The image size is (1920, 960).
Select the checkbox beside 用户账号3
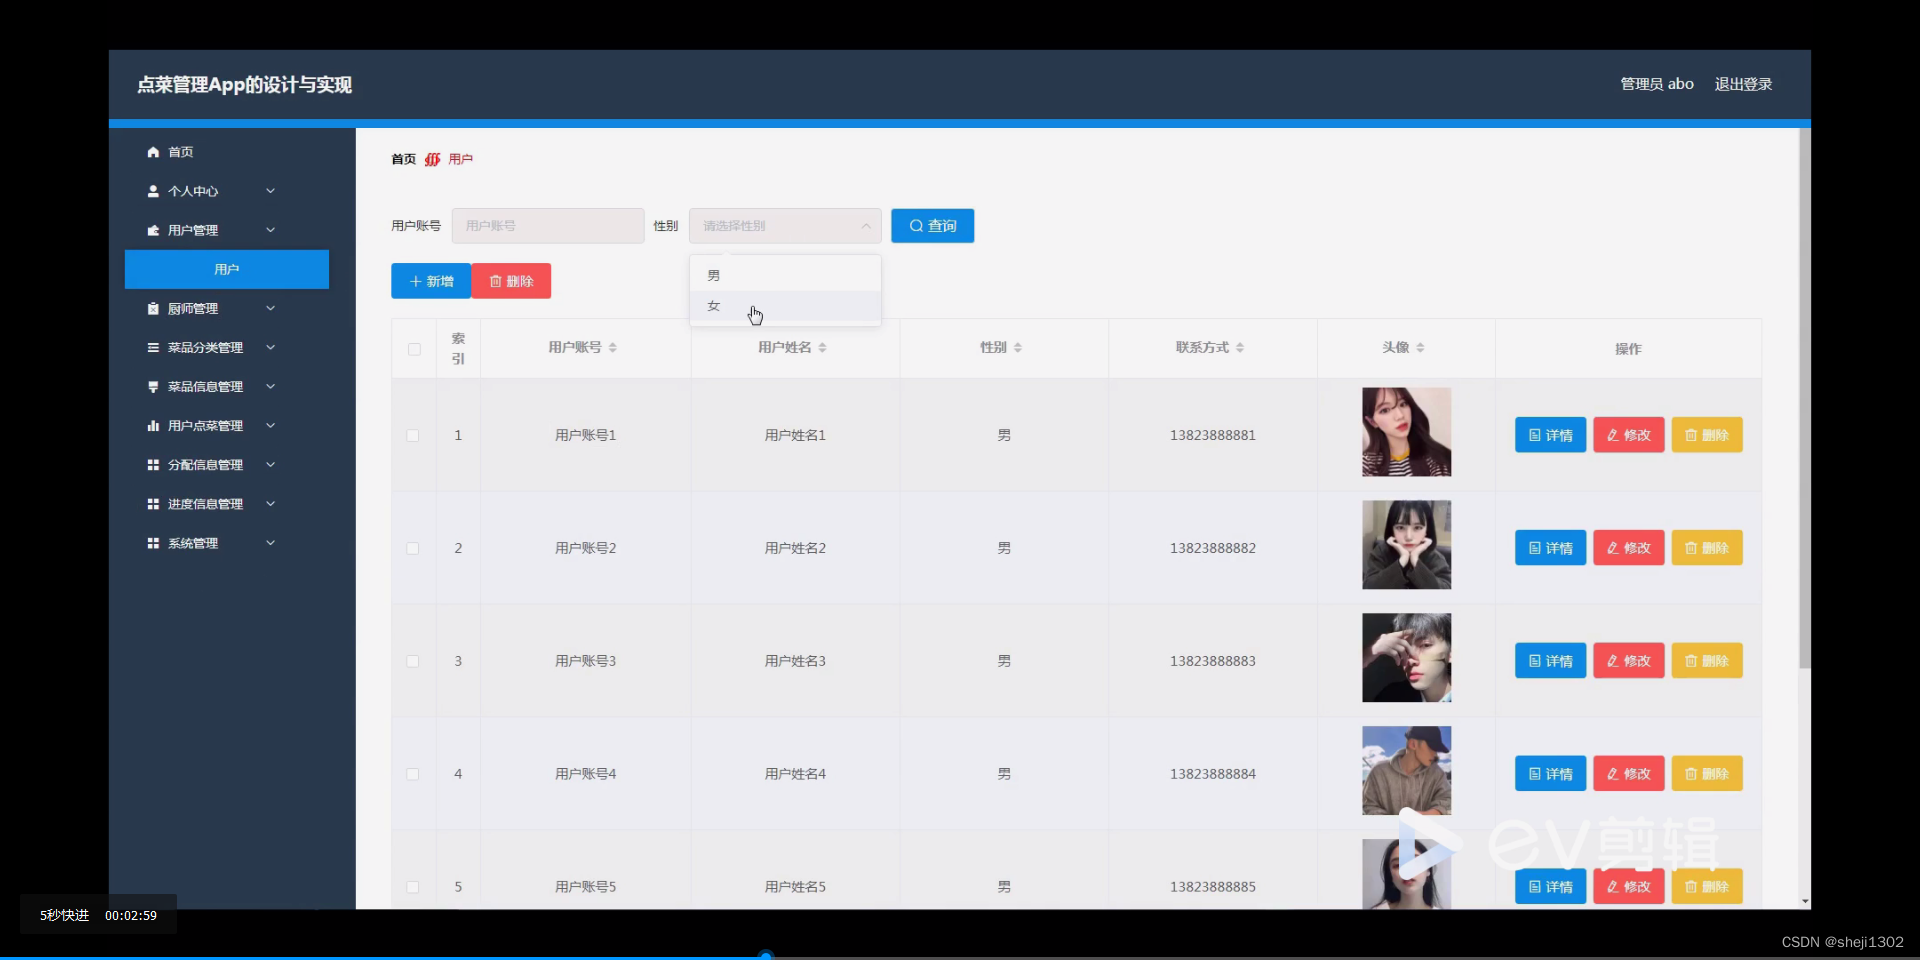click(412, 662)
